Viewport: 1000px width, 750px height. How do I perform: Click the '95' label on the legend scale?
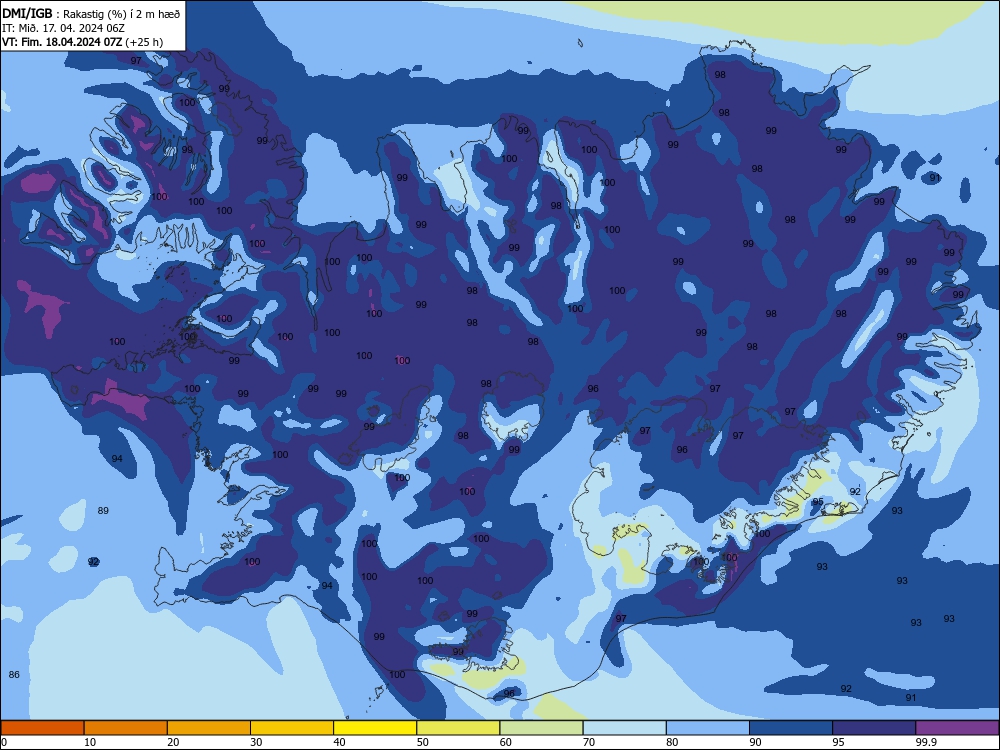pos(838,742)
